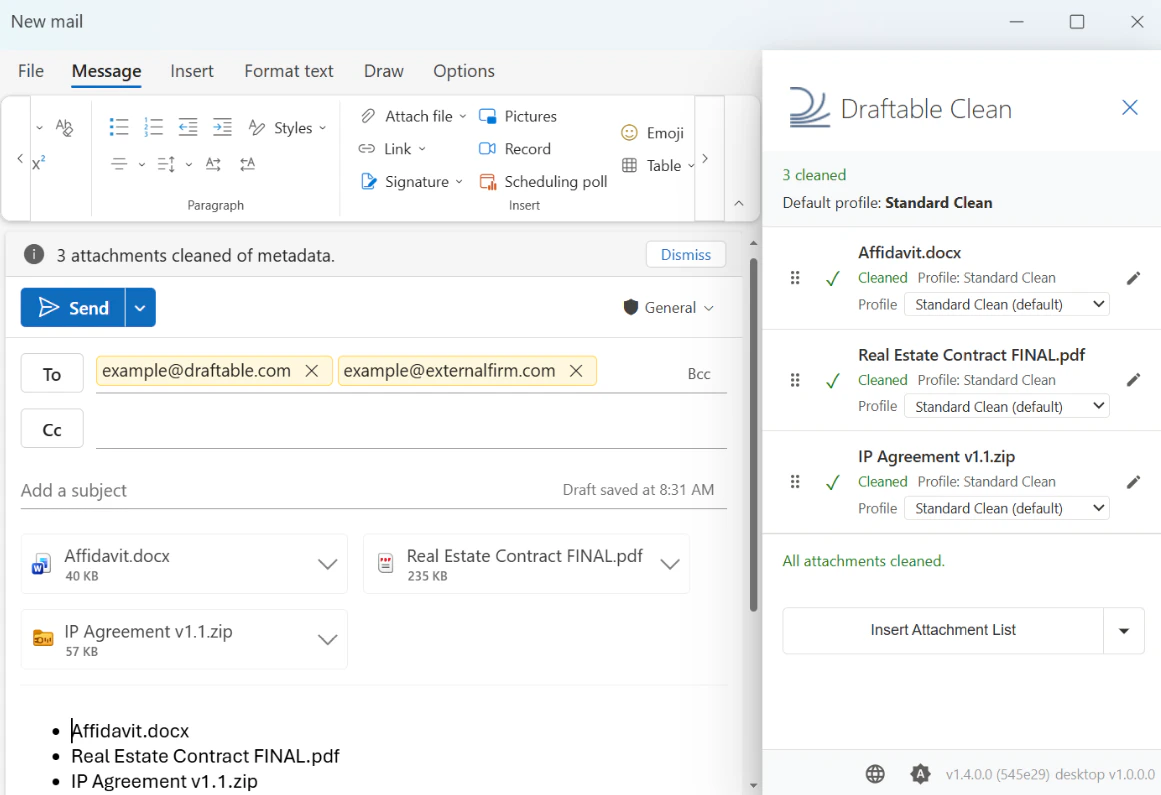Click the left-to-right text direction icon
Image resolution: width=1161 pixels, height=795 pixels.
click(x=213, y=164)
